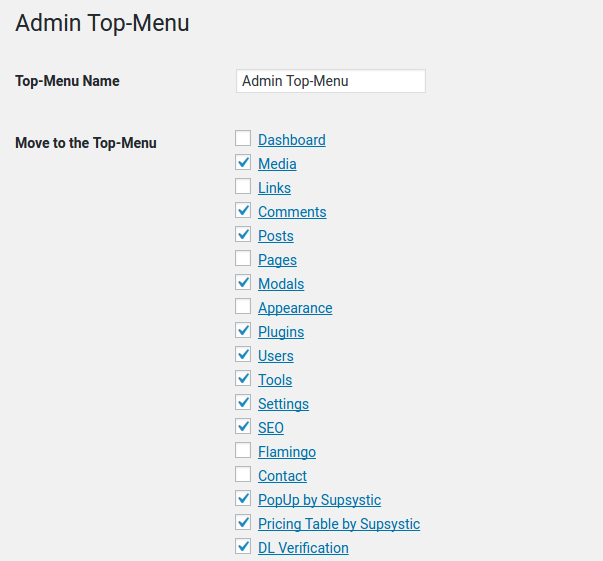
Task: Tick the Contact checkbox
Action: [x=243, y=474]
